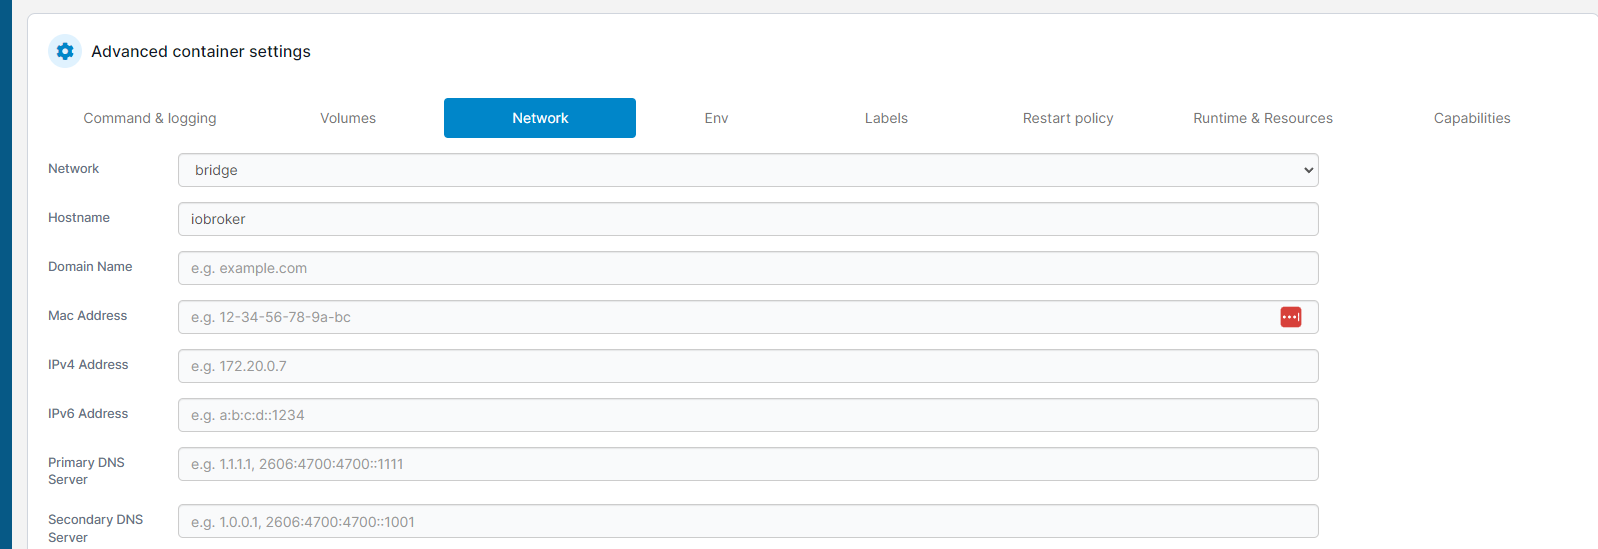The width and height of the screenshot is (1598, 549).
Task: Click the Primary DNS Server label
Action: 86,471
